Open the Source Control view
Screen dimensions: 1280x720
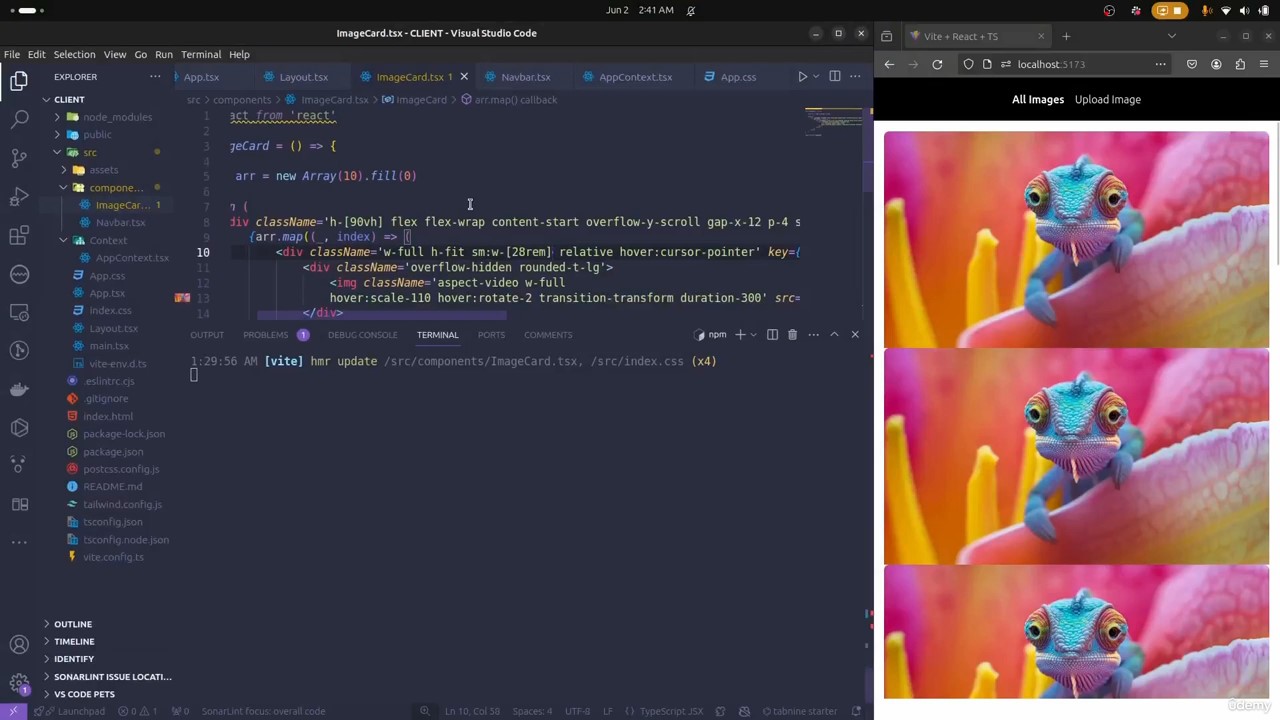pos(19,158)
